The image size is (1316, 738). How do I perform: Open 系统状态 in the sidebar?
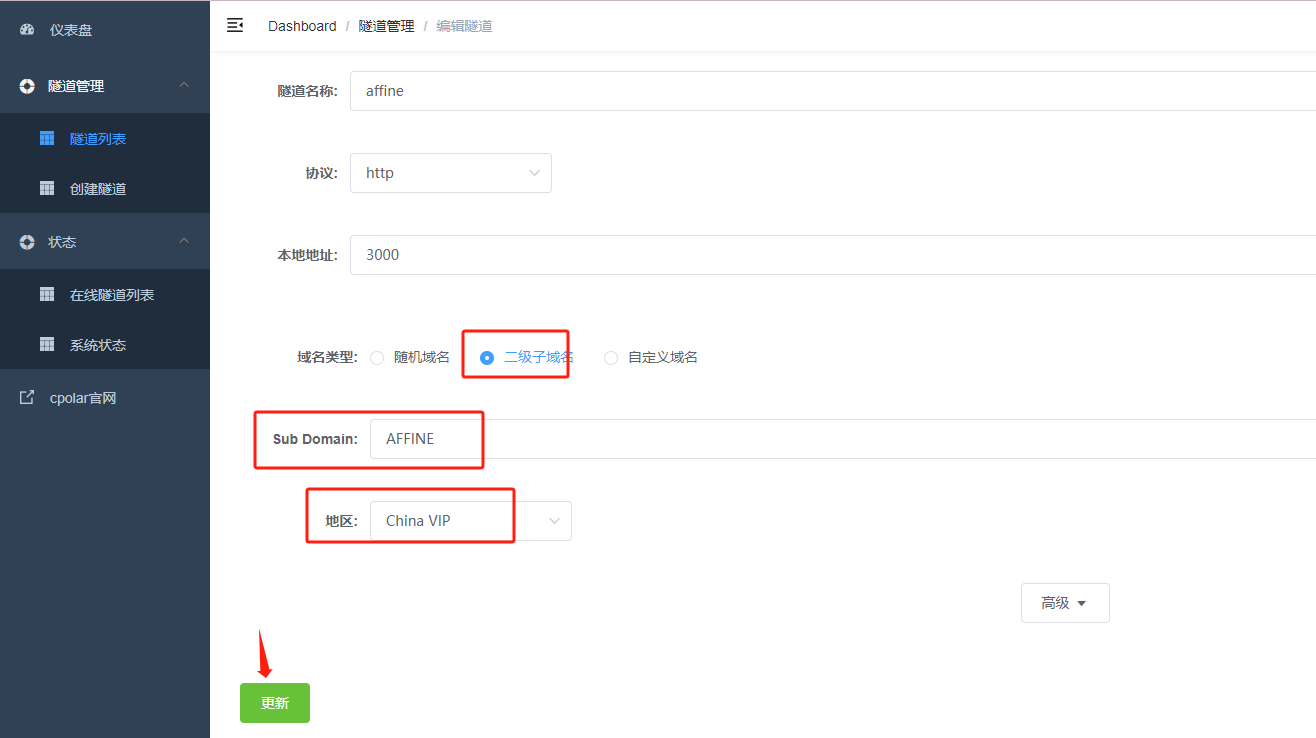[x=105, y=345]
